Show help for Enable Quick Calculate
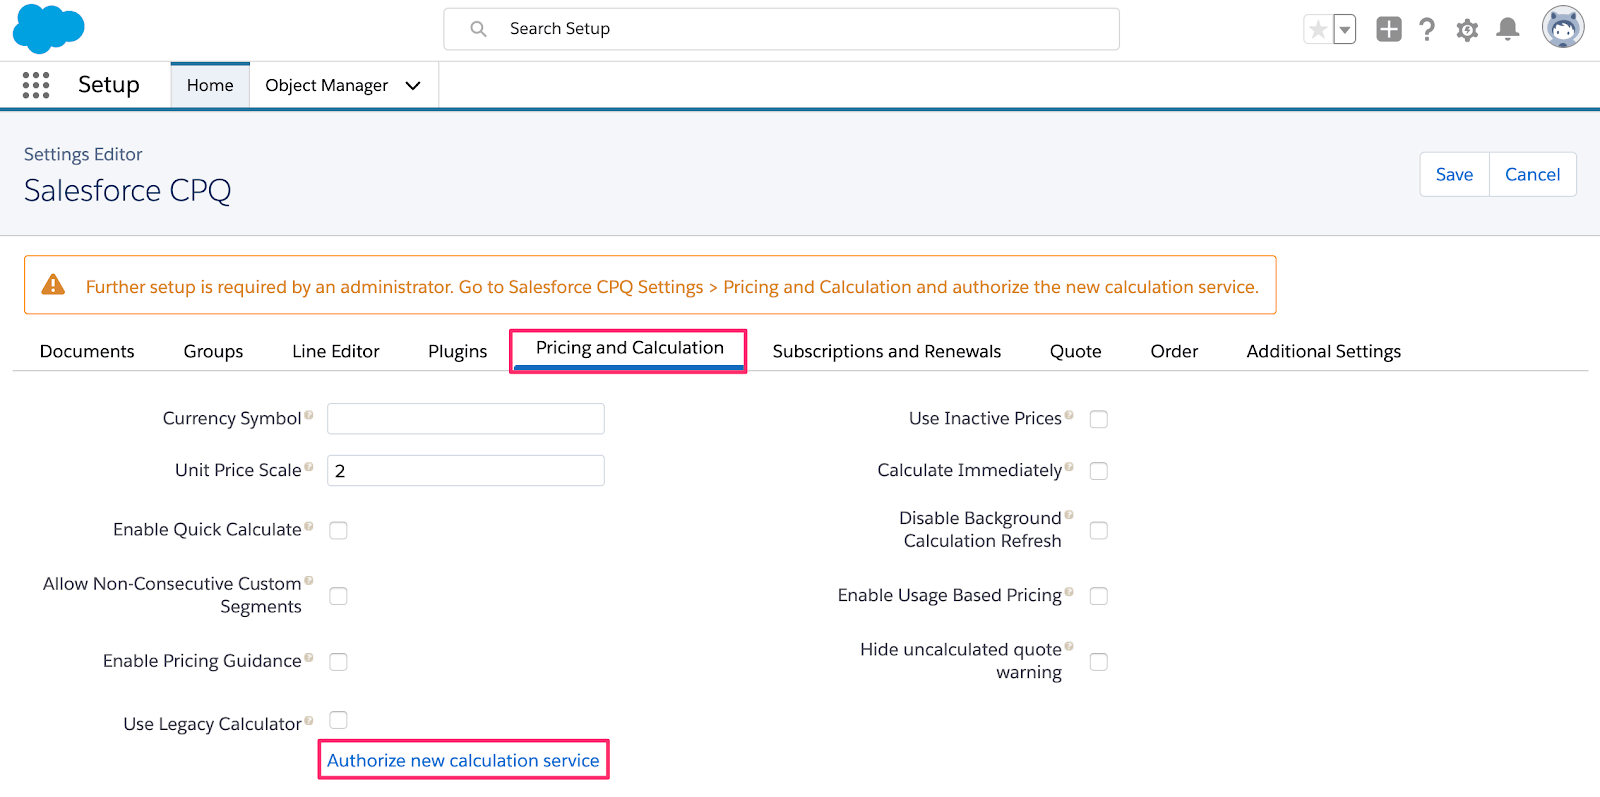Image resolution: width=1600 pixels, height=797 pixels. (309, 526)
